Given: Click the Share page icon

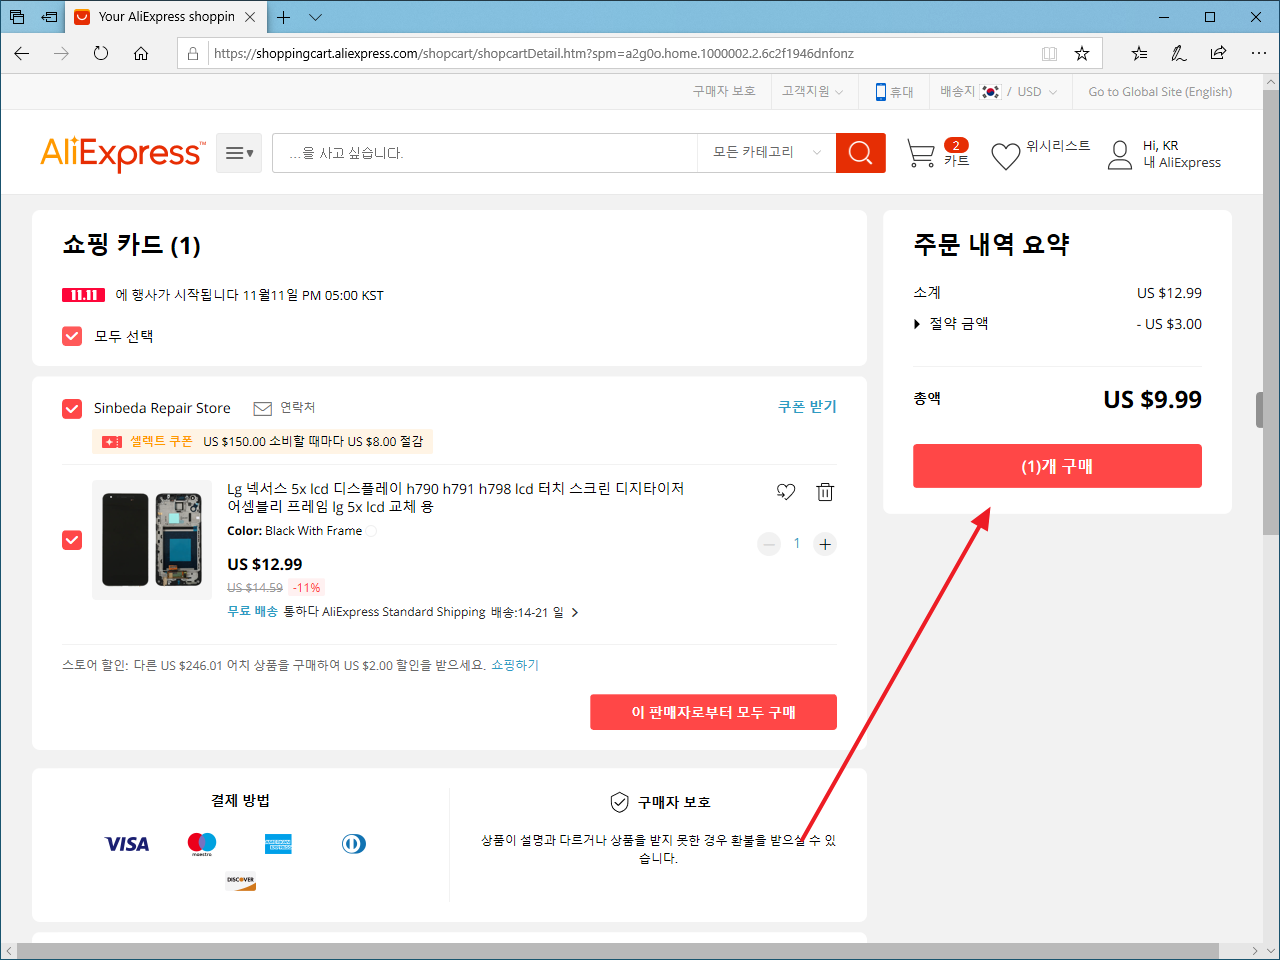Looking at the screenshot, I should pyautogui.click(x=1218, y=53).
